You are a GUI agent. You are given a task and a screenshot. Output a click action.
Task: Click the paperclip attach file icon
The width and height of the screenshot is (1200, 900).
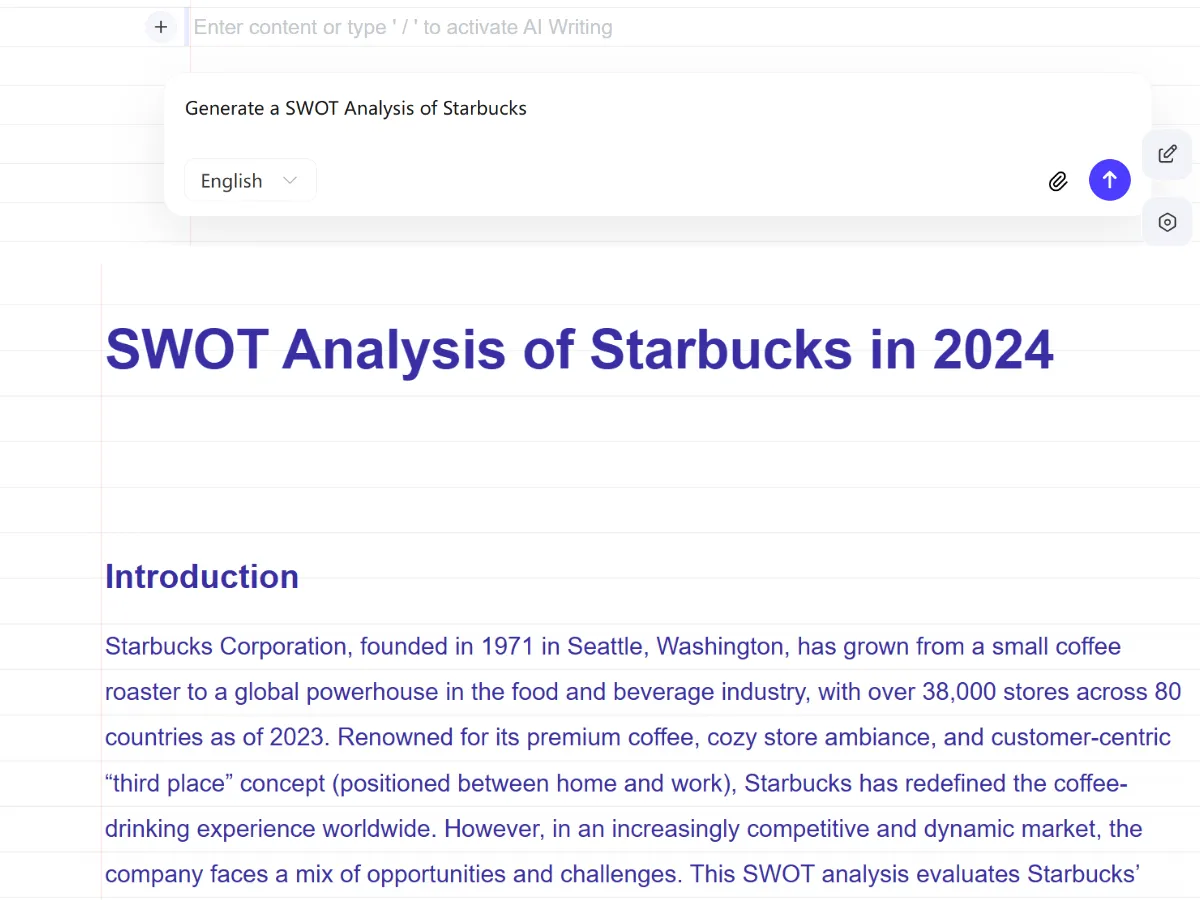coord(1058,181)
